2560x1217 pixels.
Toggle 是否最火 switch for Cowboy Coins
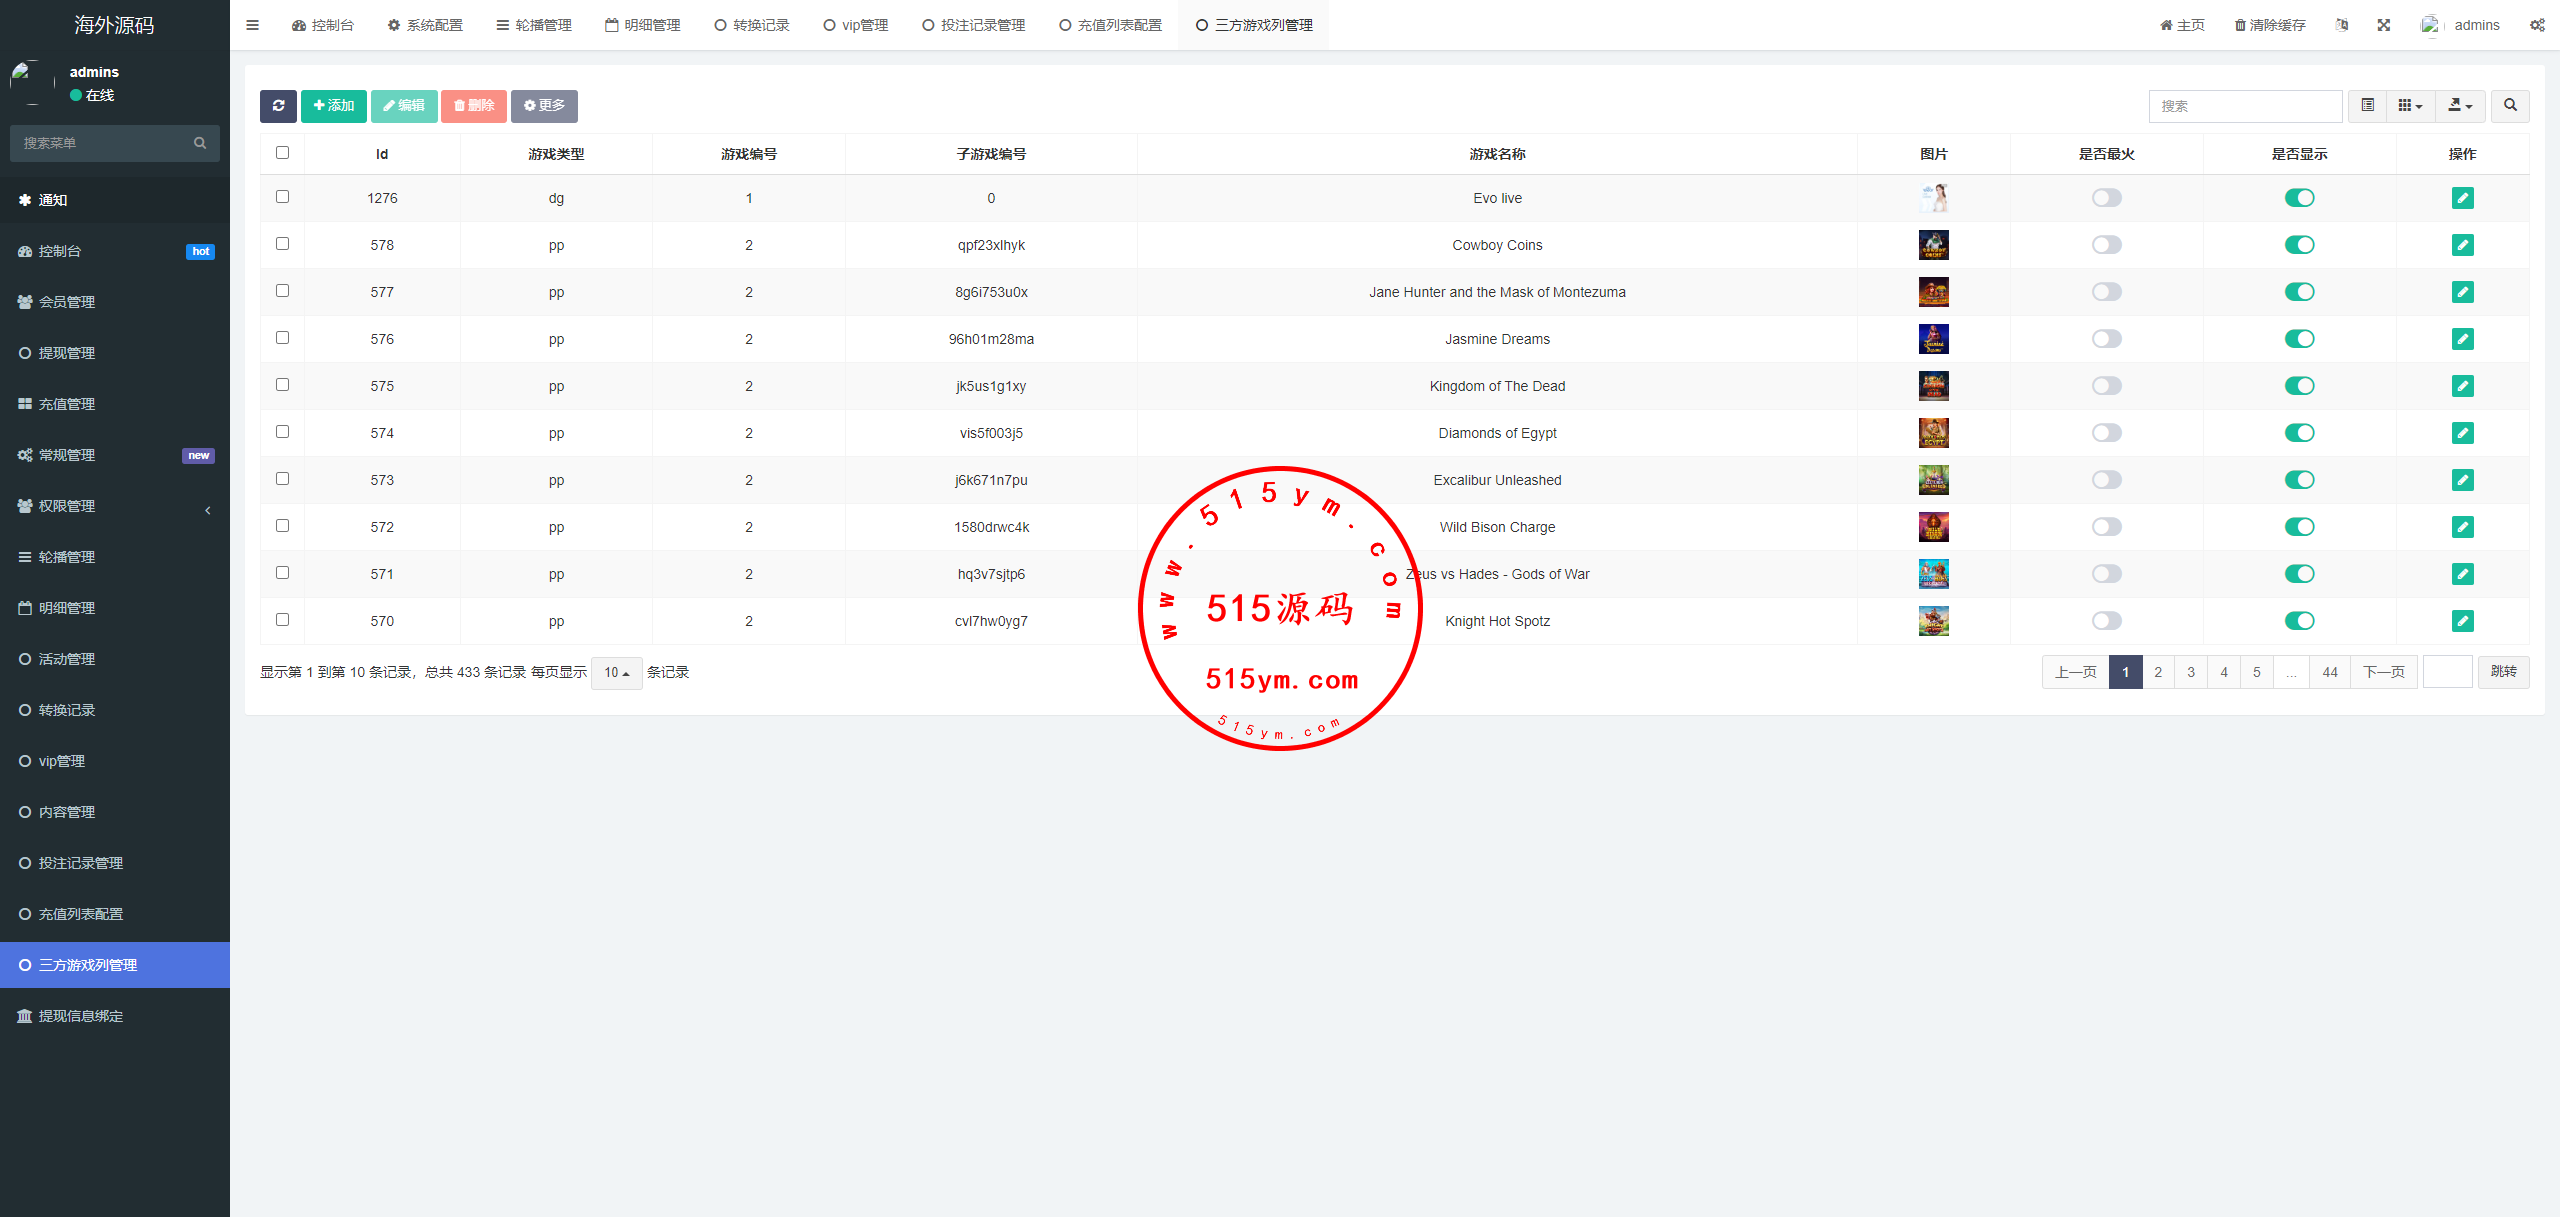2106,245
